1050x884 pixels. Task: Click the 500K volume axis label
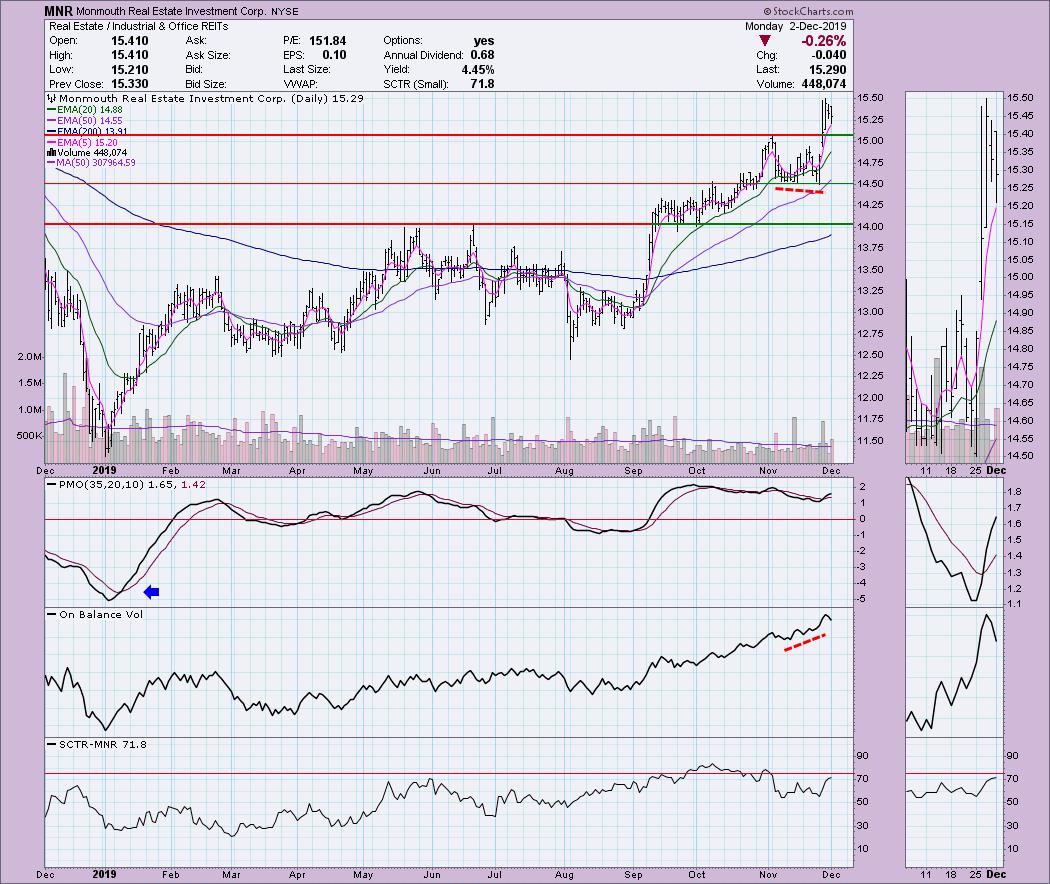(x=29, y=435)
